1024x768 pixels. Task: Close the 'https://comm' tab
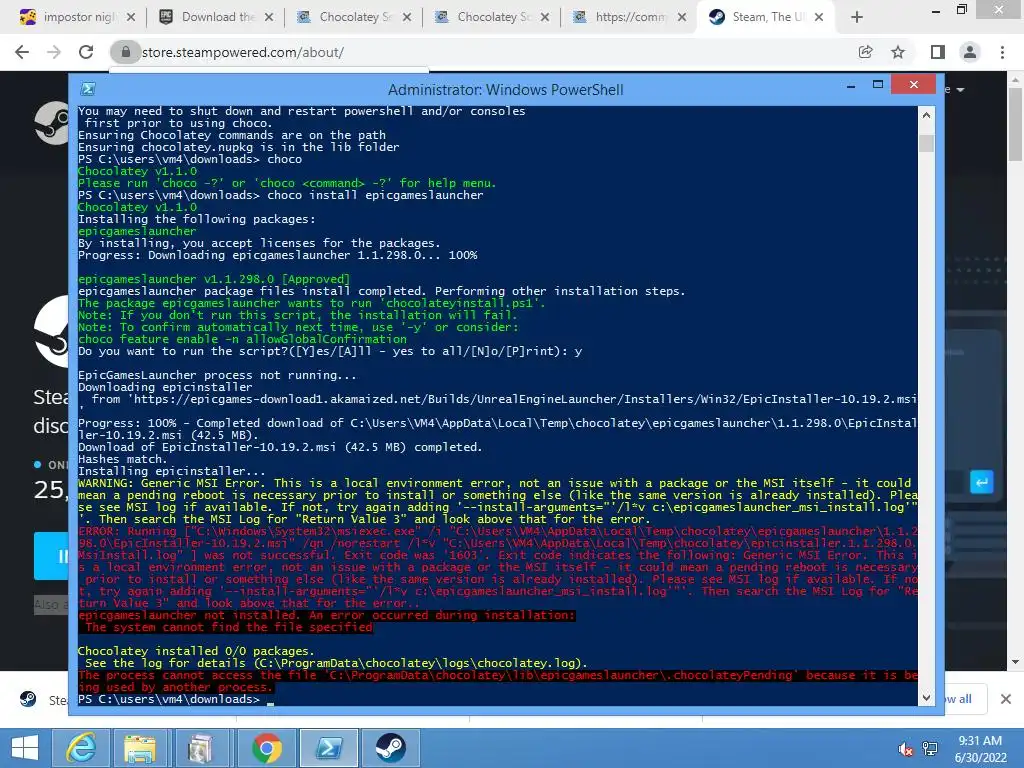point(682,17)
